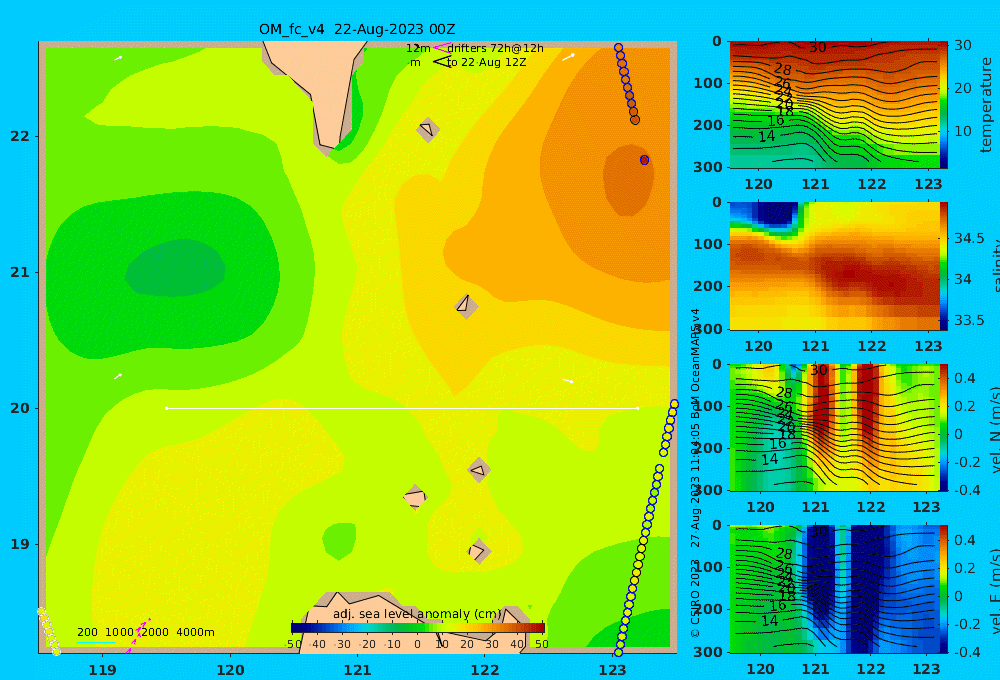This screenshot has width=1000, height=680.
Task: Click the 'to 22 Aug 12Z' legend text
Action: tap(487, 63)
